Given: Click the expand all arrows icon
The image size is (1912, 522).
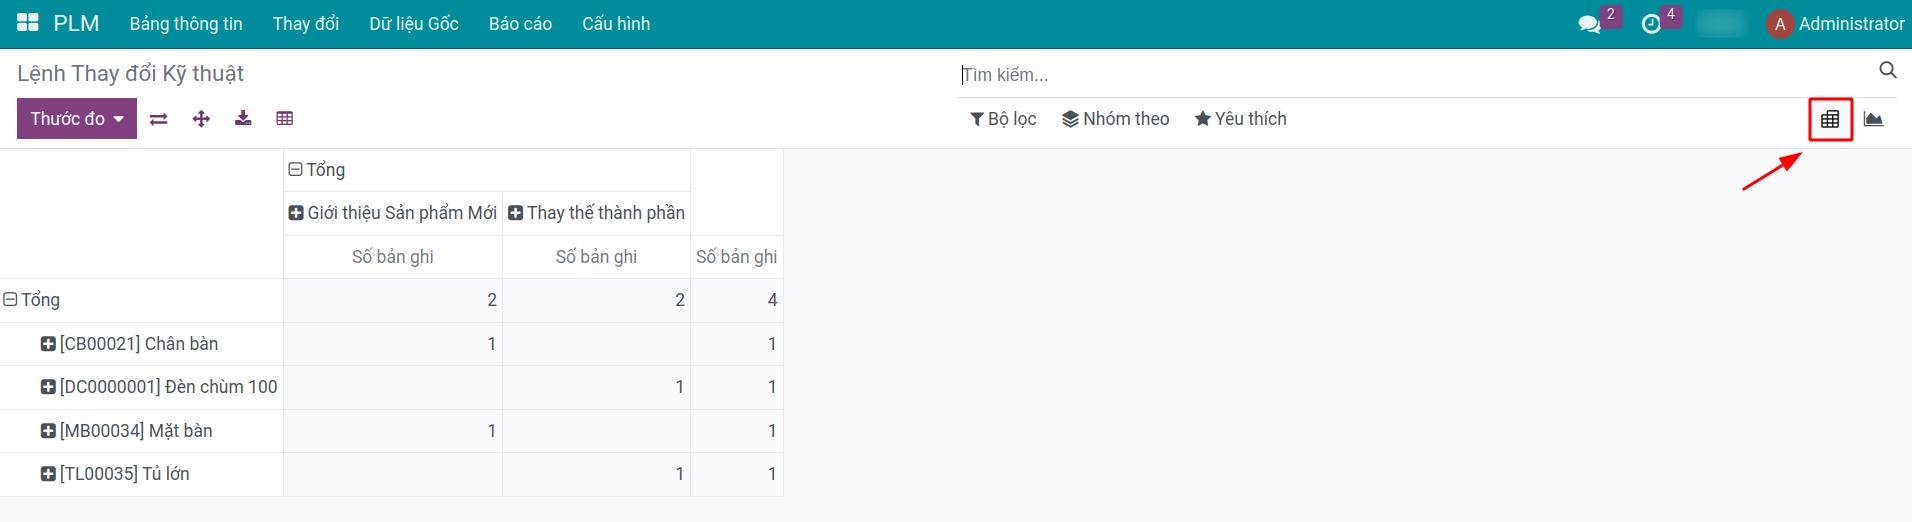Looking at the screenshot, I should pyautogui.click(x=201, y=119).
